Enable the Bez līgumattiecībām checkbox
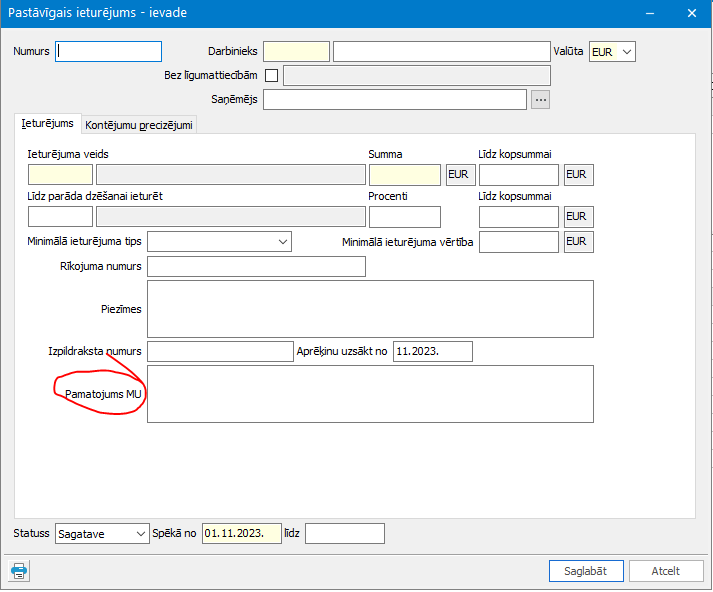 [271, 76]
